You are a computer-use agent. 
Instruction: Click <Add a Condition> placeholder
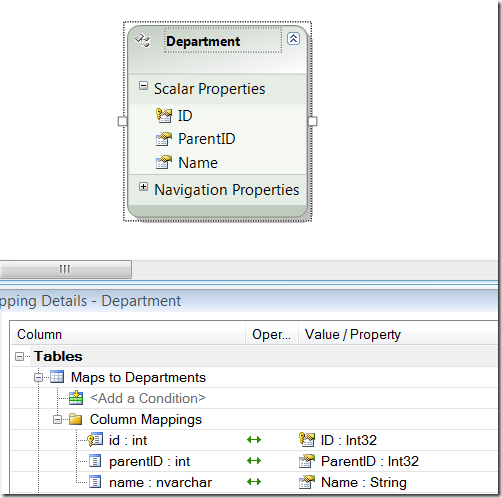click(x=148, y=398)
